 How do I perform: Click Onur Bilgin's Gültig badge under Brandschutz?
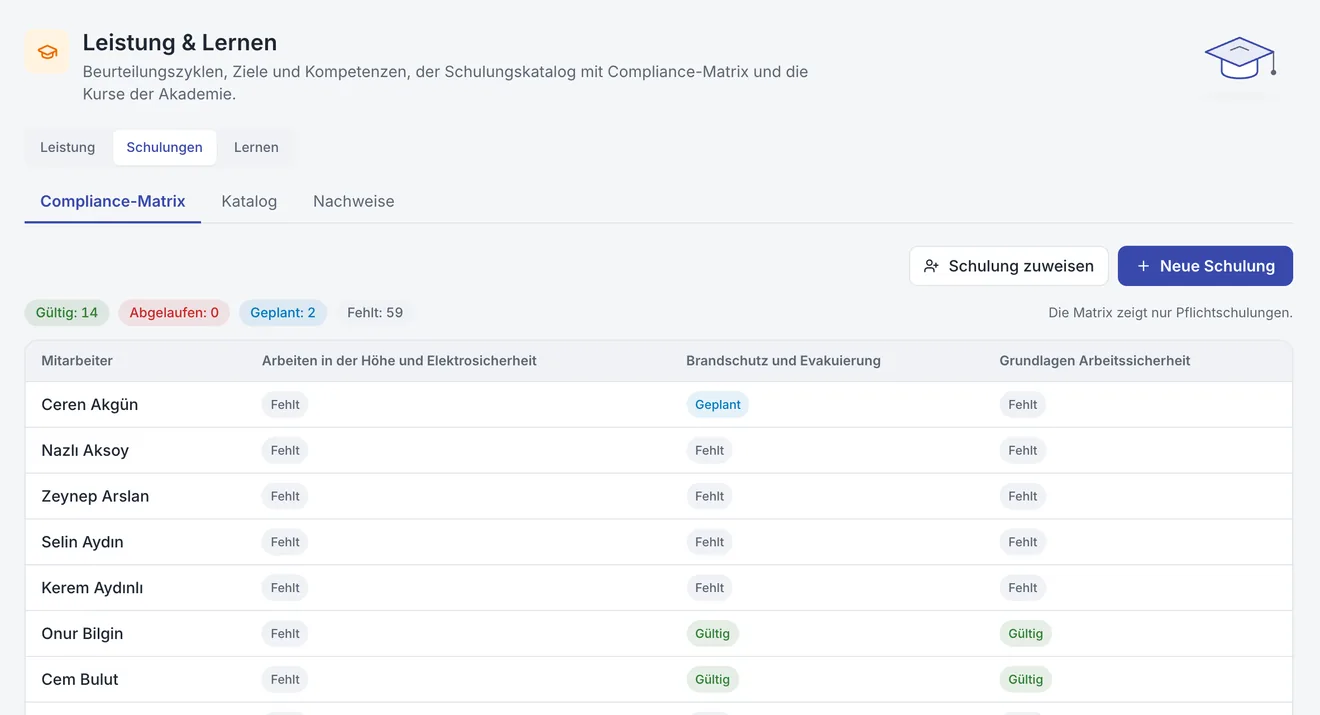pos(712,634)
